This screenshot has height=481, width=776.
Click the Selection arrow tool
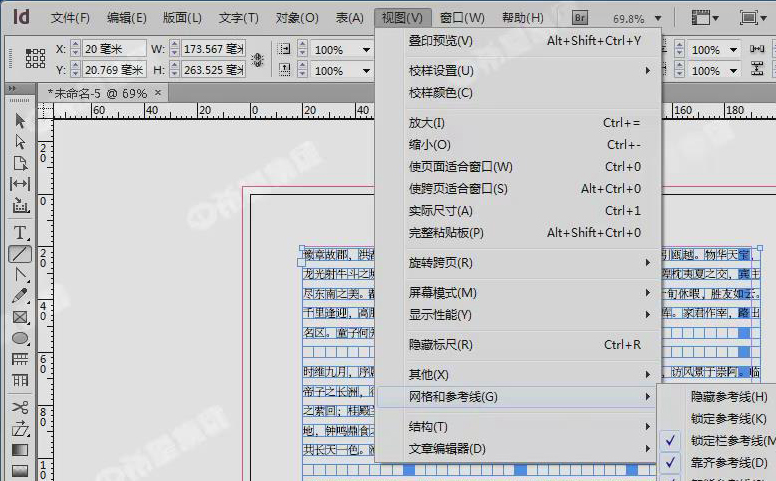20,120
